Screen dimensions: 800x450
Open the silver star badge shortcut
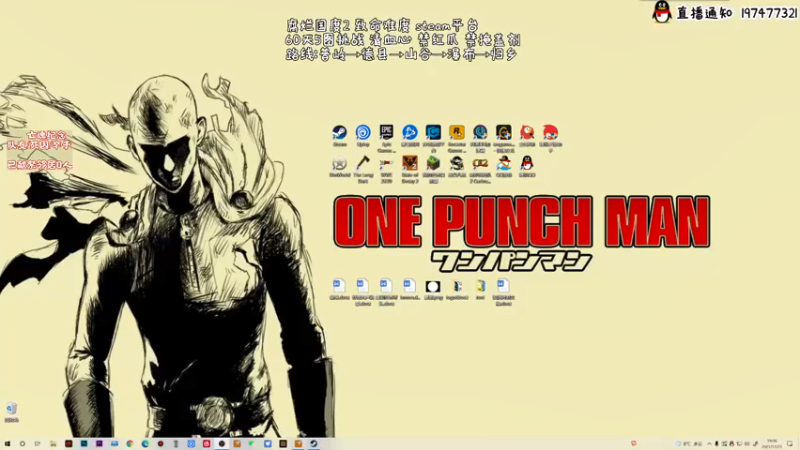pyautogui.click(x=339, y=167)
